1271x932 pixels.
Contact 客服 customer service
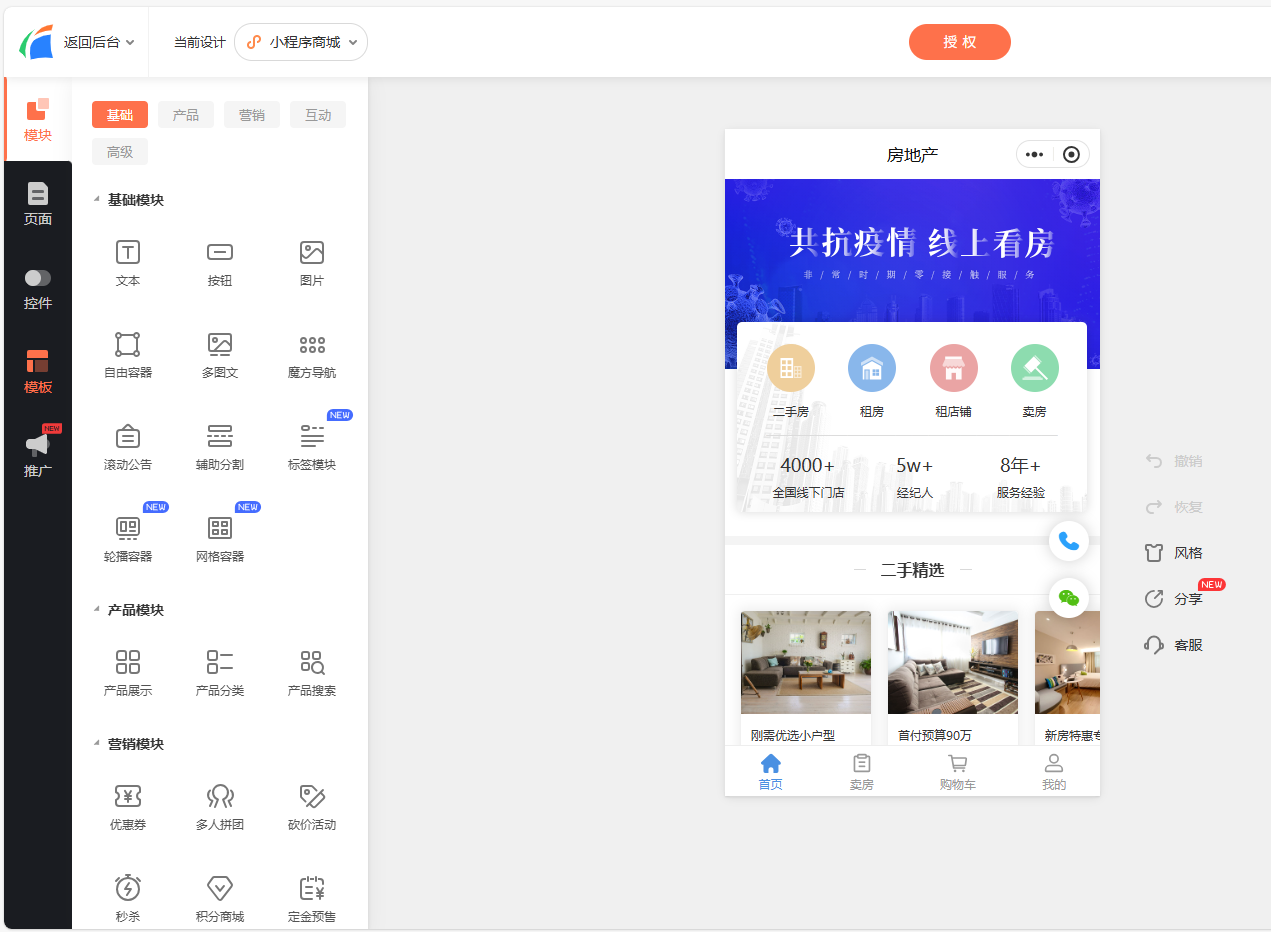pyautogui.click(x=1174, y=645)
